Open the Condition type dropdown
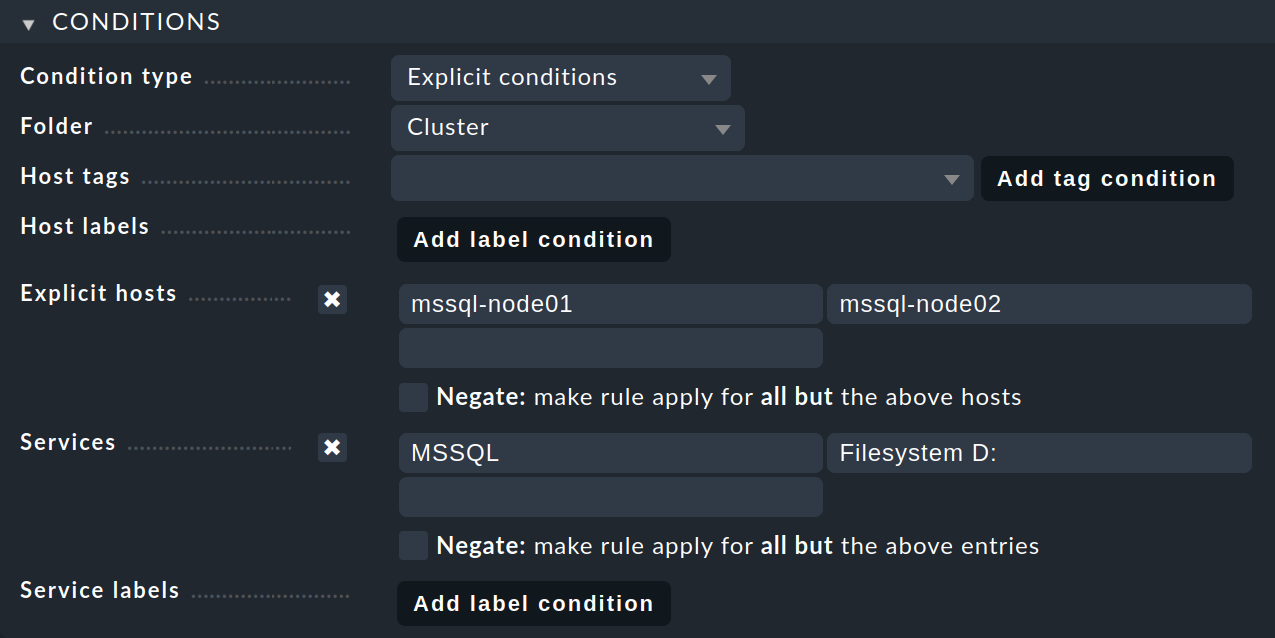Screen dimensions: 1275x638 point(561,78)
